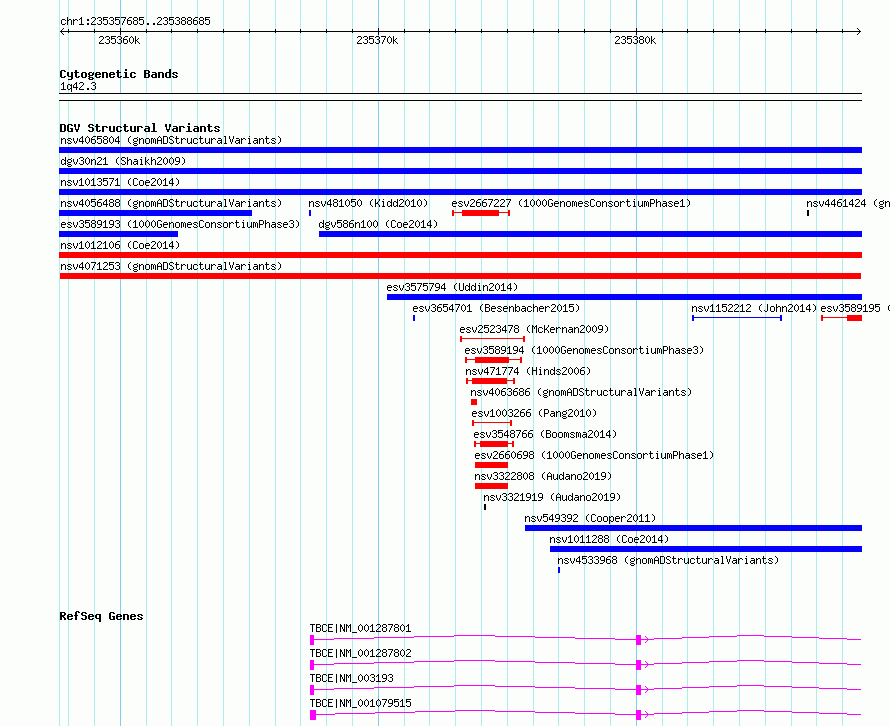Click the red glyph of esv2667227
Viewport: 890px width, 726px height.
click(481, 213)
